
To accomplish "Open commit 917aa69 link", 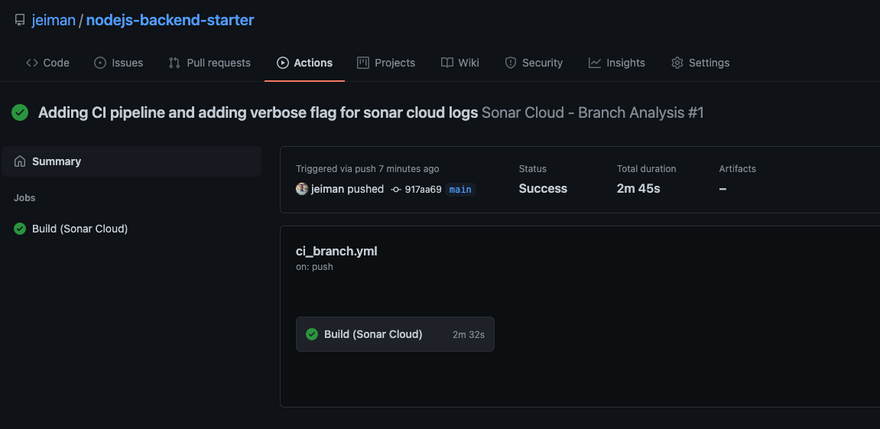I will 423,189.
